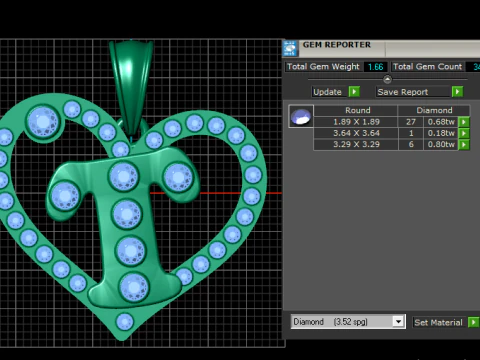Click the Round column header
This screenshot has height=360, width=480.
tap(357, 110)
